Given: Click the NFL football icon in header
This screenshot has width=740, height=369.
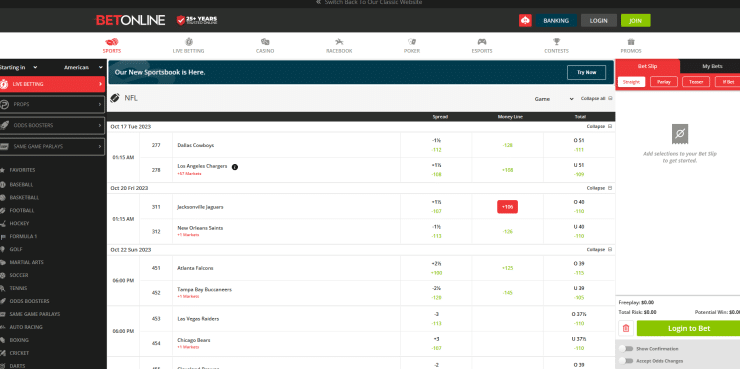Looking at the screenshot, I should pyautogui.click(x=115, y=98).
